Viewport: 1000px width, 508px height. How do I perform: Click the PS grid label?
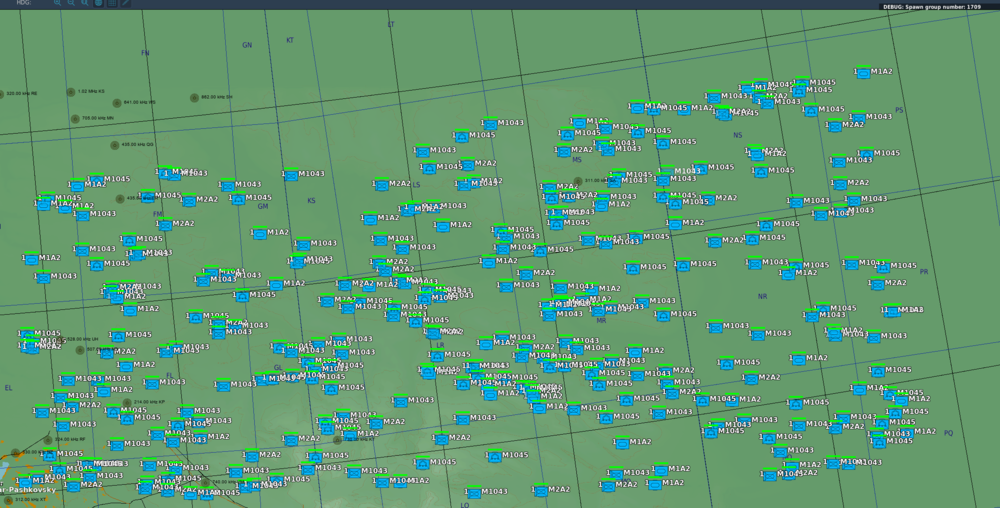(x=899, y=110)
